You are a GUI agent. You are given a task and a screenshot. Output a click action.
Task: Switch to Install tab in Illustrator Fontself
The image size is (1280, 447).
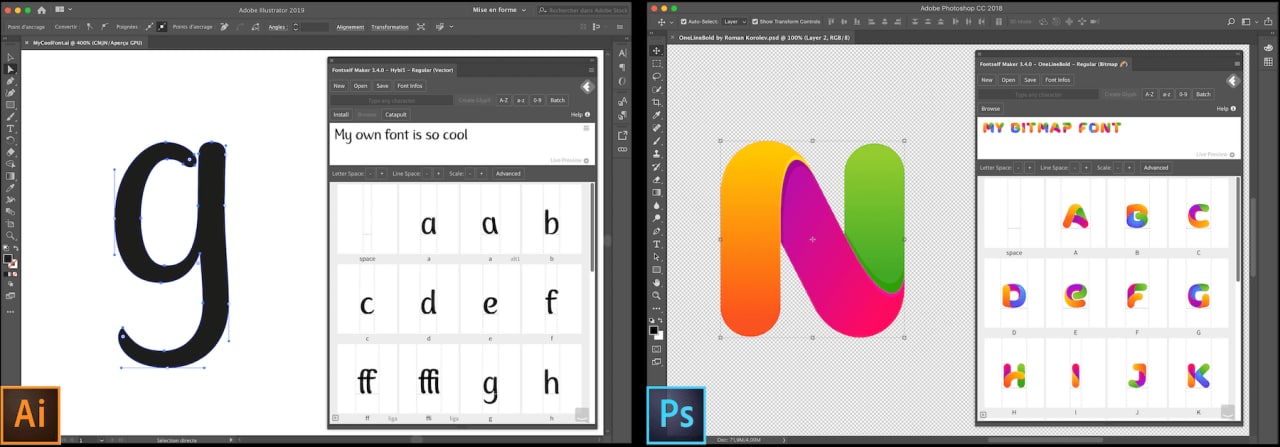(341, 114)
